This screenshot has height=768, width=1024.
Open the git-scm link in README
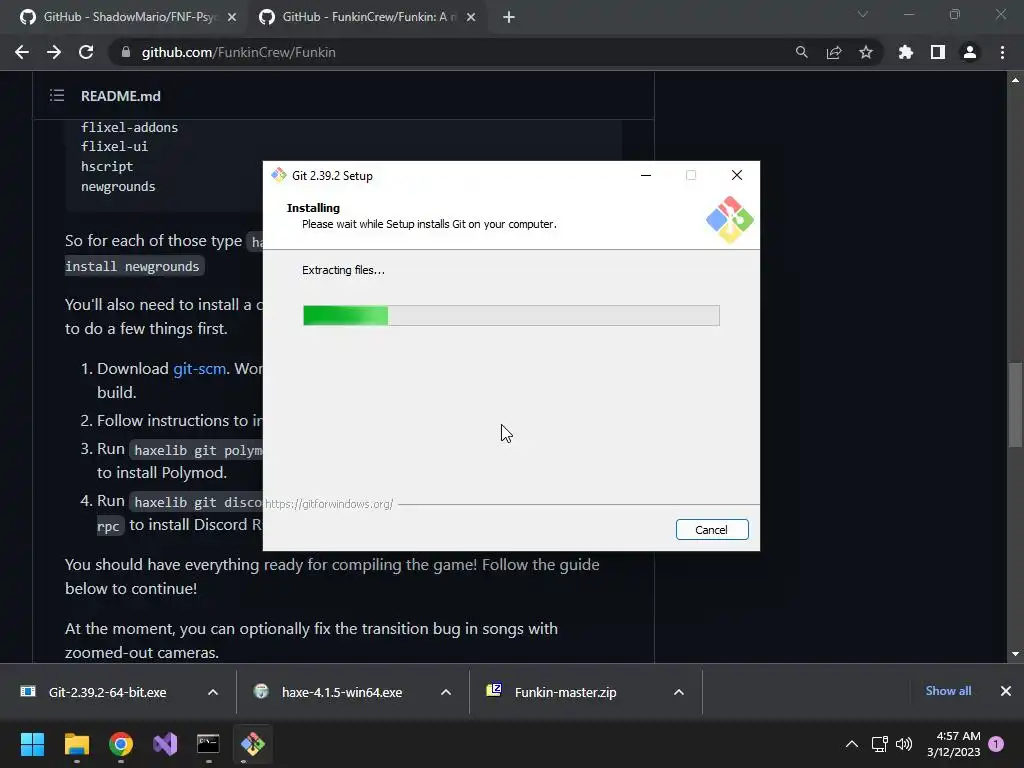click(199, 368)
